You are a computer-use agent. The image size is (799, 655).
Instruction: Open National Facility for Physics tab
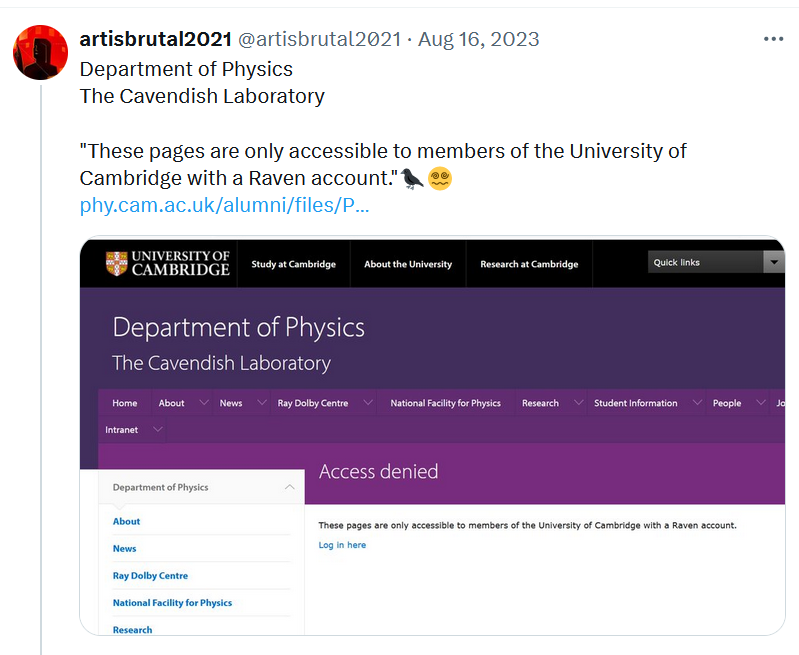pyautogui.click(x=446, y=403)
